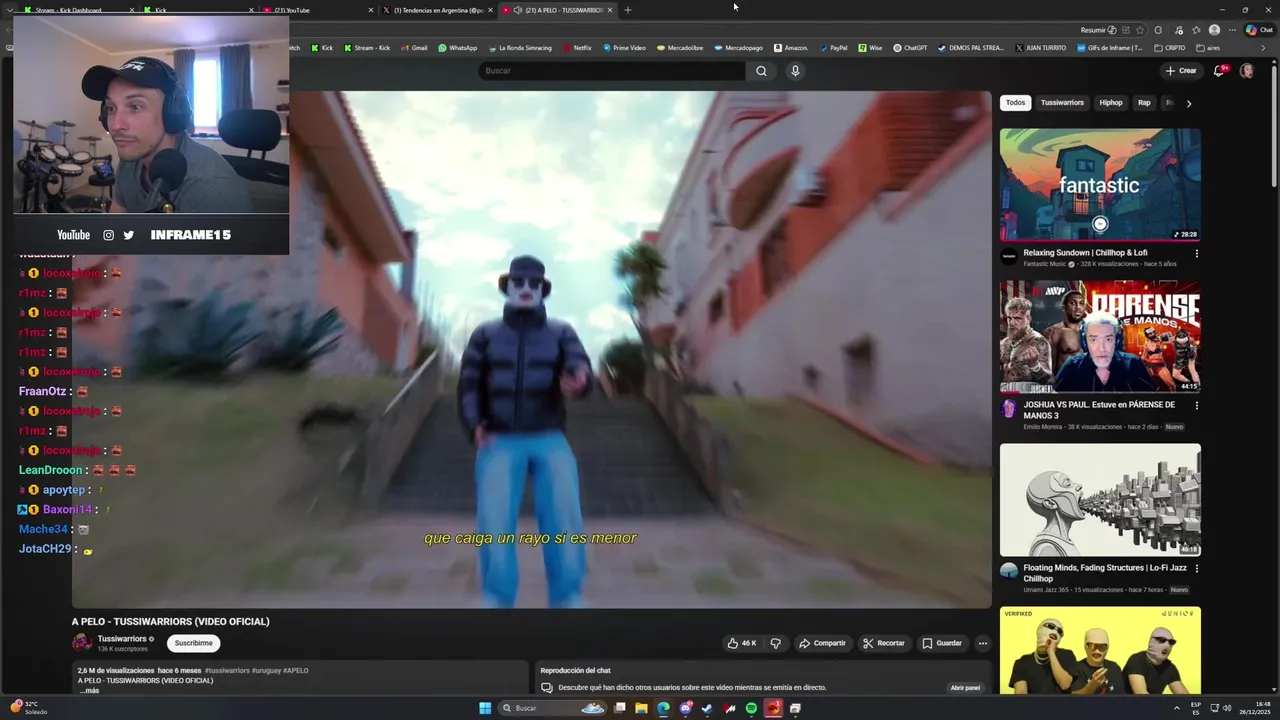The width and height of the screenshot is (1280, 720).
Task: Click the video player to pause
Action: [x=531, y=349]
